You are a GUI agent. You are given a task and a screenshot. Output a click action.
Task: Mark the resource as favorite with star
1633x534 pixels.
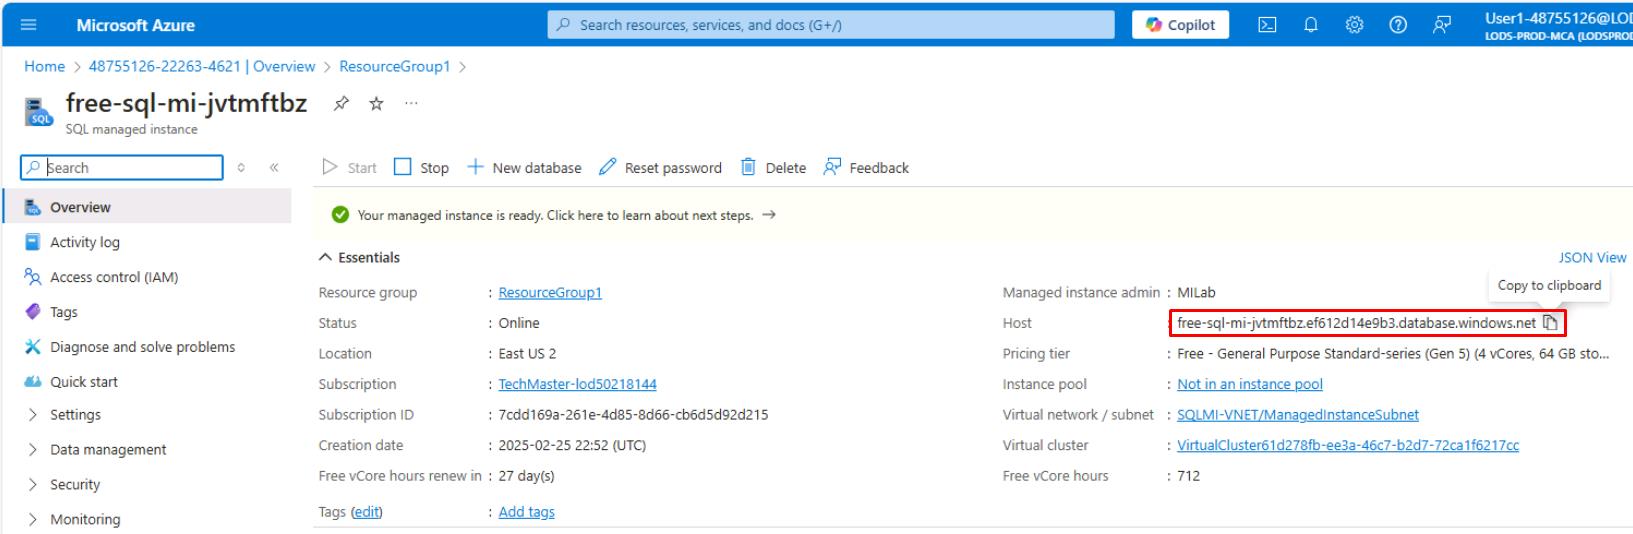pos(377,103)
